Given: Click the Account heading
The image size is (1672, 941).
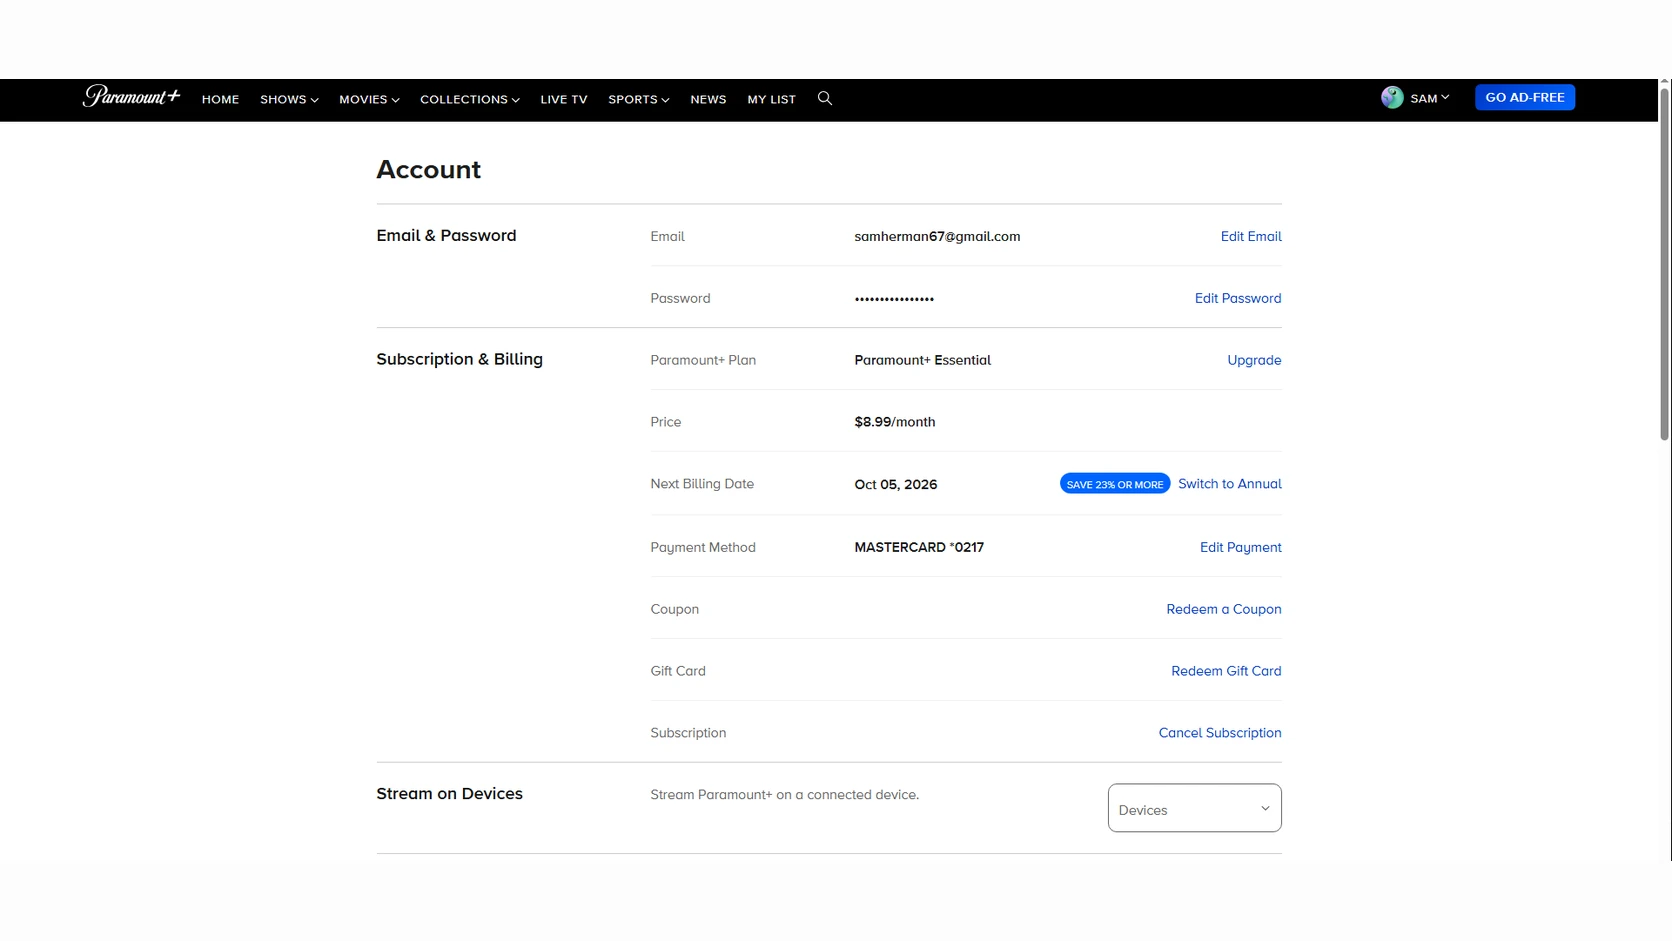Looking at the screenshot, I should click(x=428, y=170).
